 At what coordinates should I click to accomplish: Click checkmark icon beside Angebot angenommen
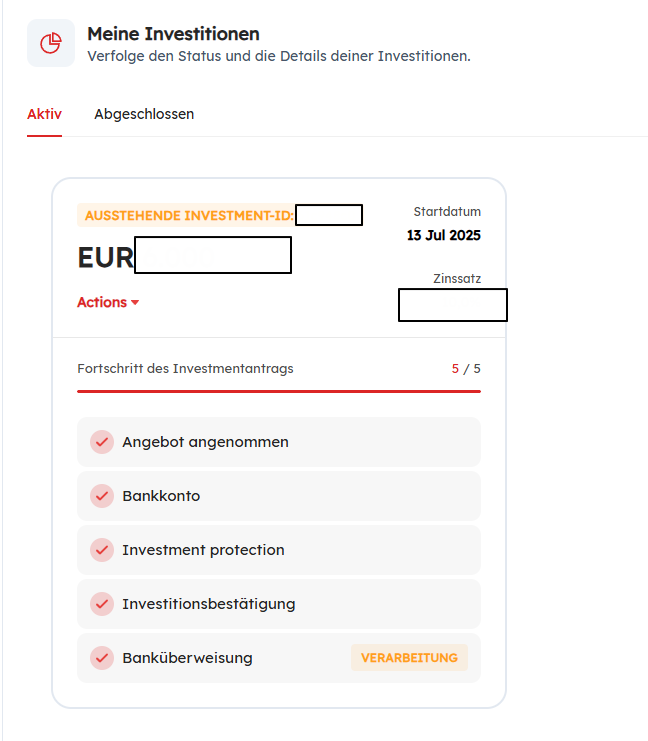tap(101, 442)
